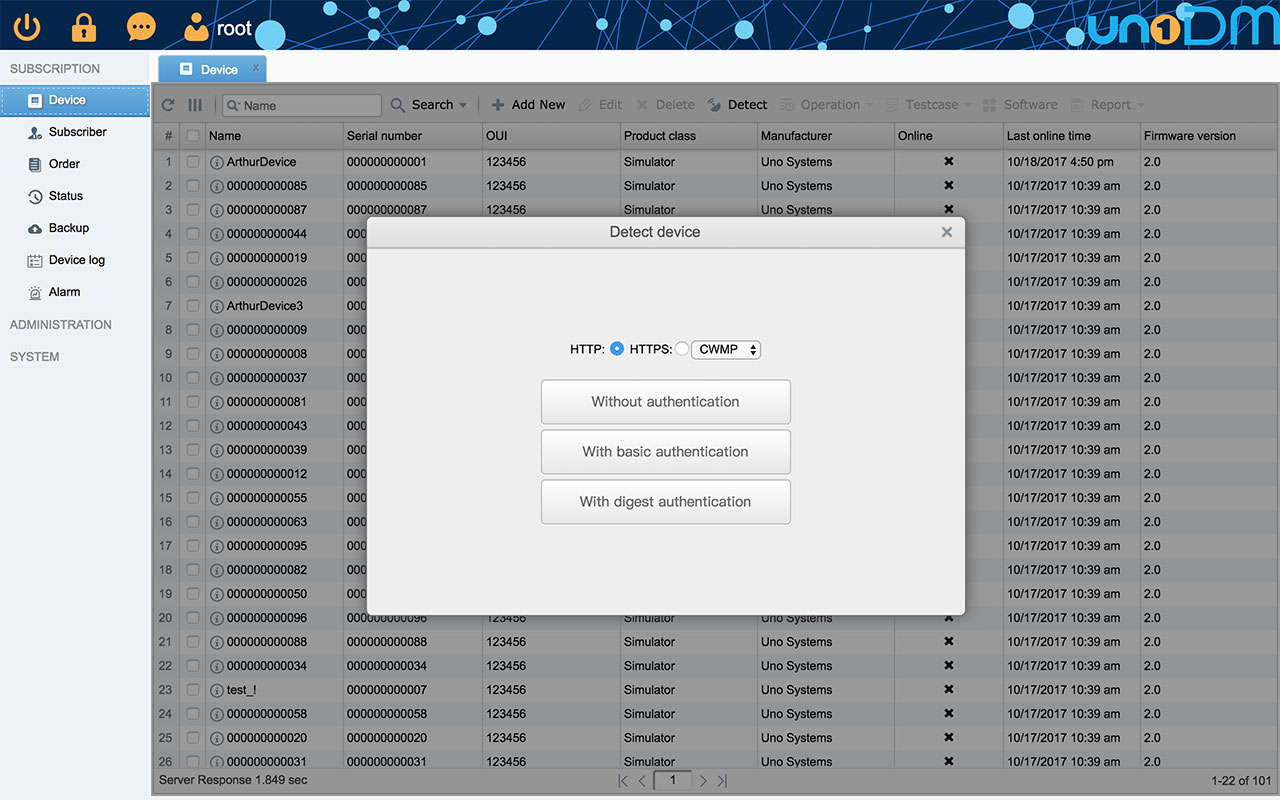Click the column layout icon
Viewport: 1280px width, 800px height.
coord(195,105)
